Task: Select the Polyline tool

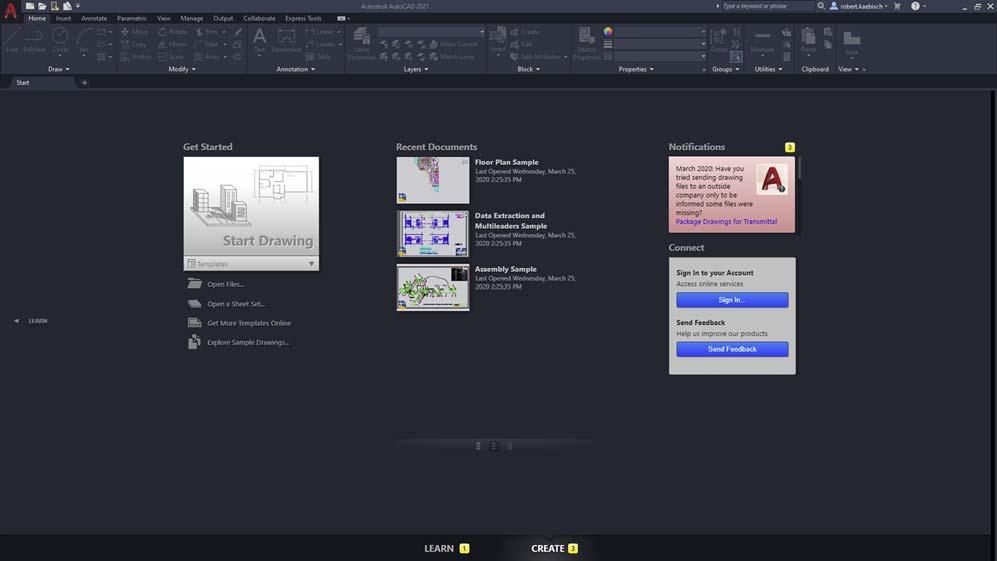Action: [34, 39]
